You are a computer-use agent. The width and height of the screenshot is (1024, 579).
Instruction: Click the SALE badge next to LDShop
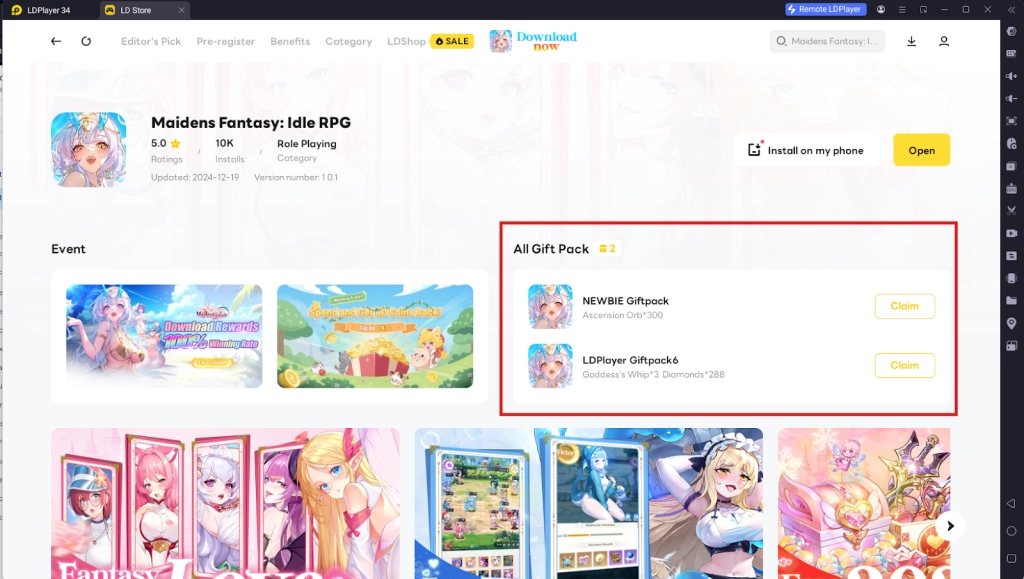[x=452, y=41]
